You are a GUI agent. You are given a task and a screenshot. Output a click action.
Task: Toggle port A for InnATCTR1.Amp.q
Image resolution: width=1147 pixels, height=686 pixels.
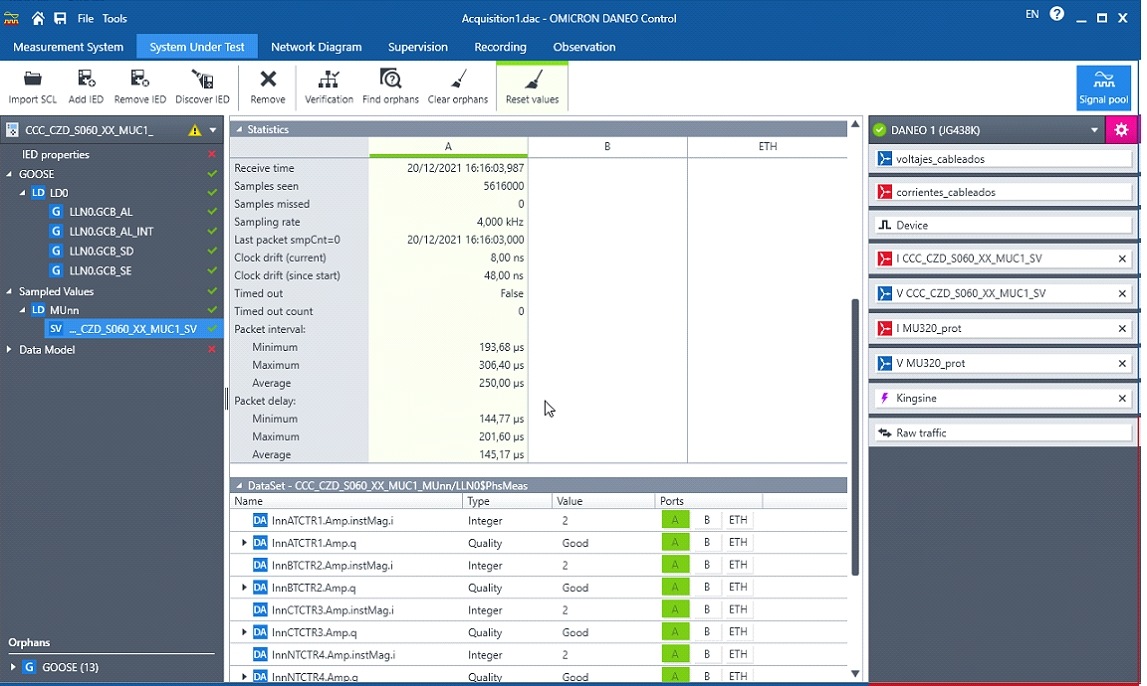pyautogui.click(x=674, y=543)
